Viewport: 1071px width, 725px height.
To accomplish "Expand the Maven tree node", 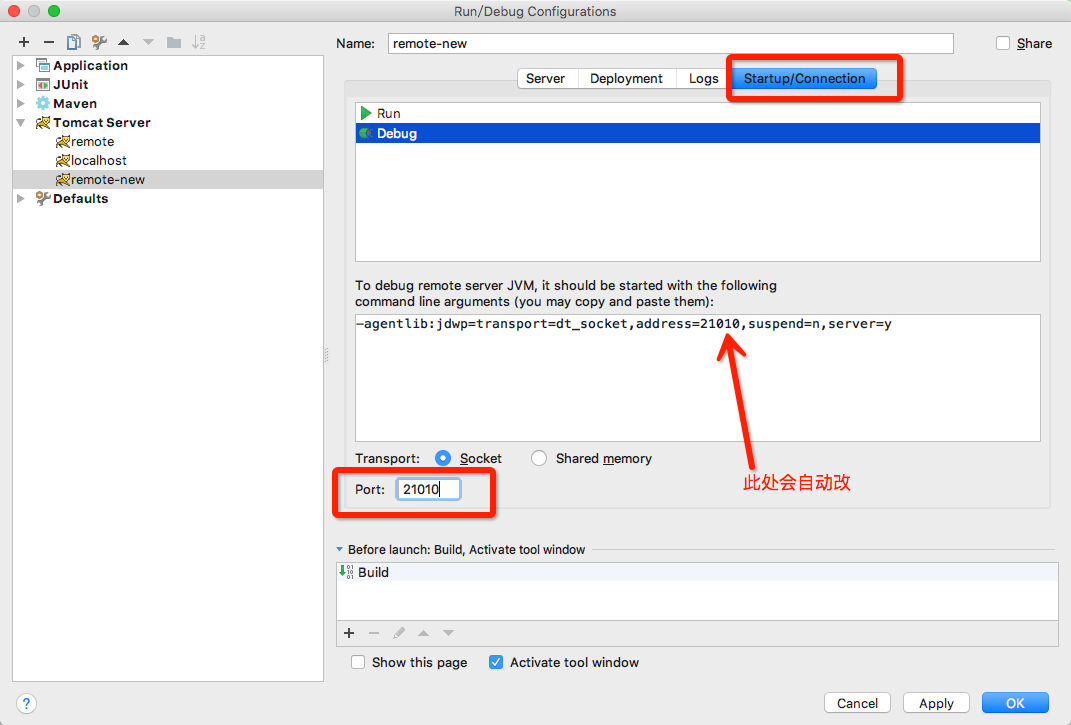I will click(x=21, y=103).
